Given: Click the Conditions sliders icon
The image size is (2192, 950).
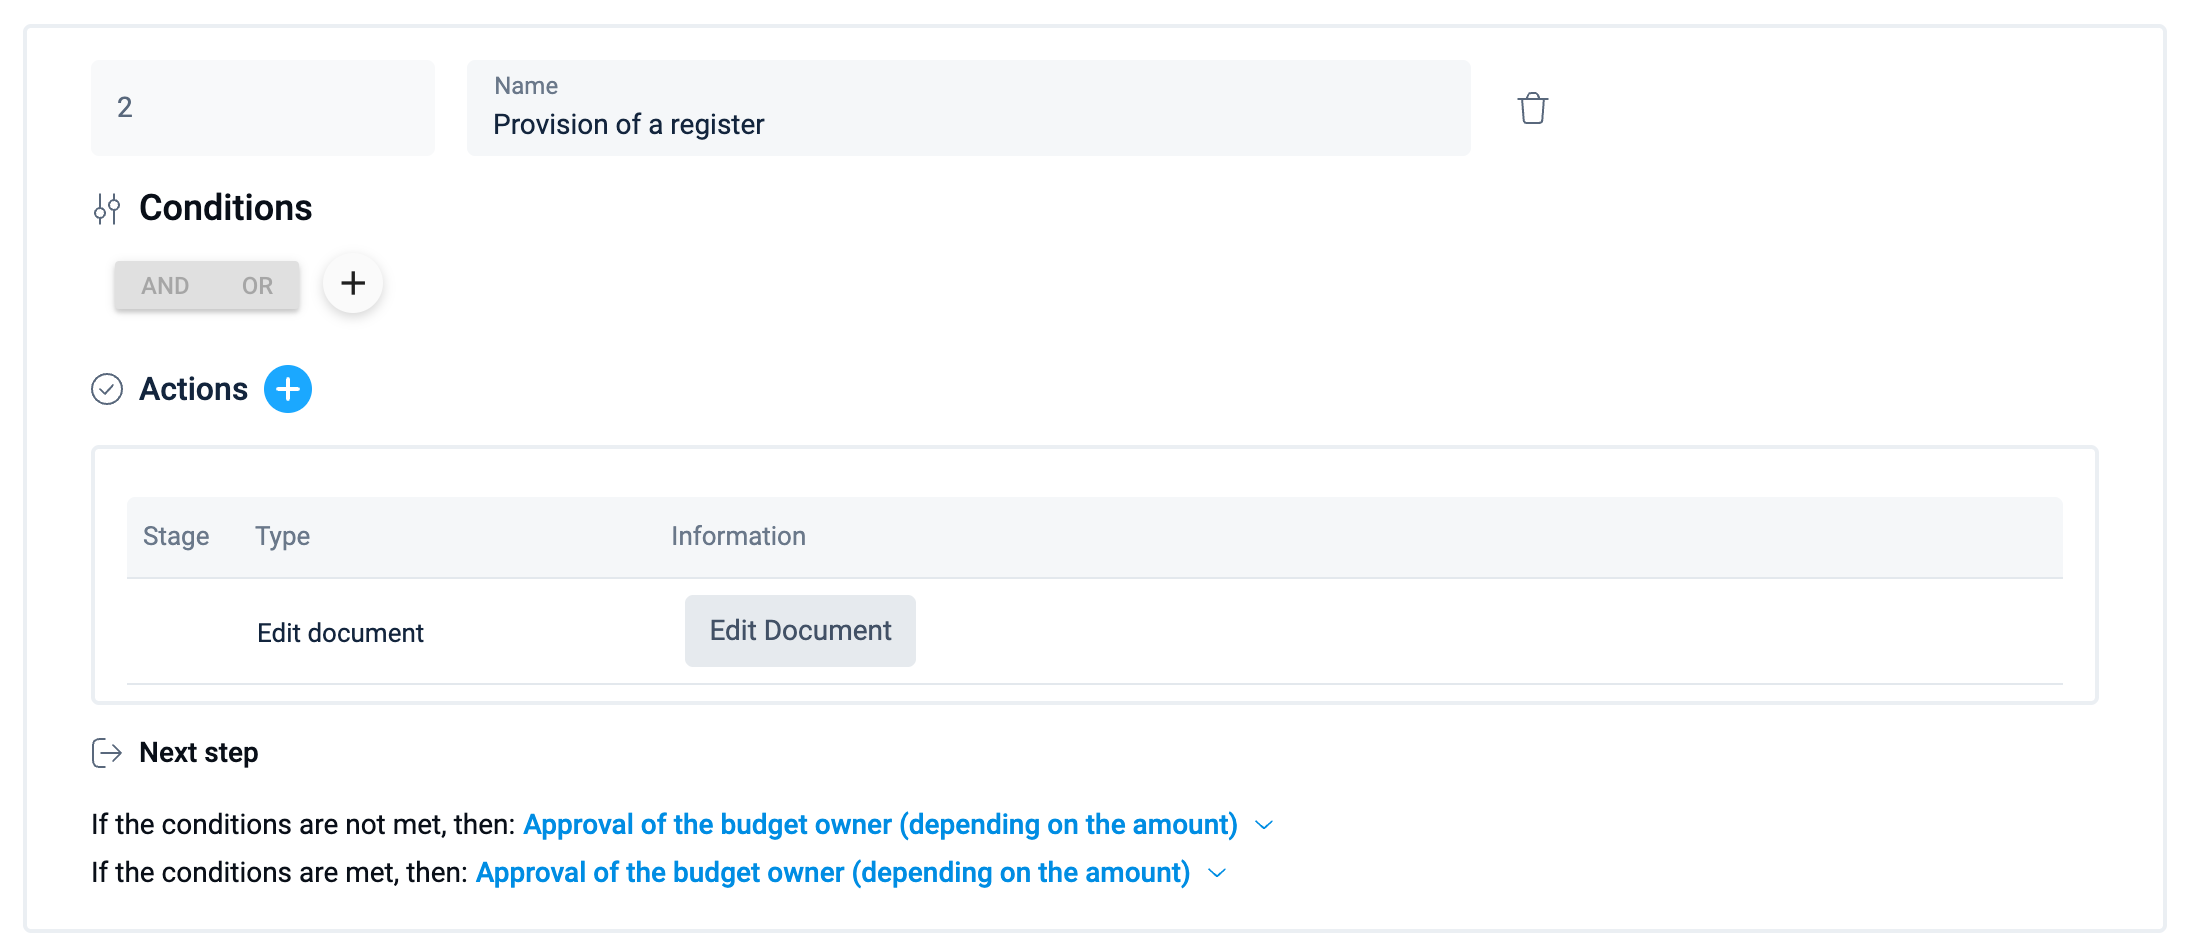Looking at the screenshot, I should [x=107, y=209].
